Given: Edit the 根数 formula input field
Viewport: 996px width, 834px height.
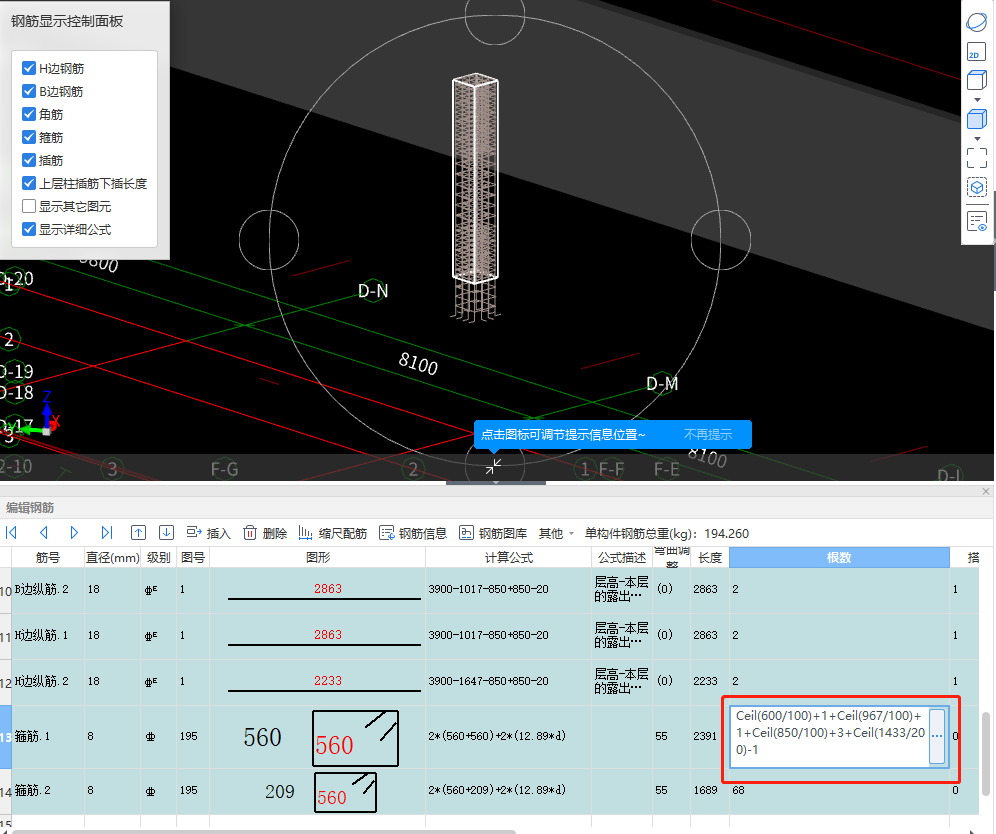Looking at the screenshot, I should [830, 736].
